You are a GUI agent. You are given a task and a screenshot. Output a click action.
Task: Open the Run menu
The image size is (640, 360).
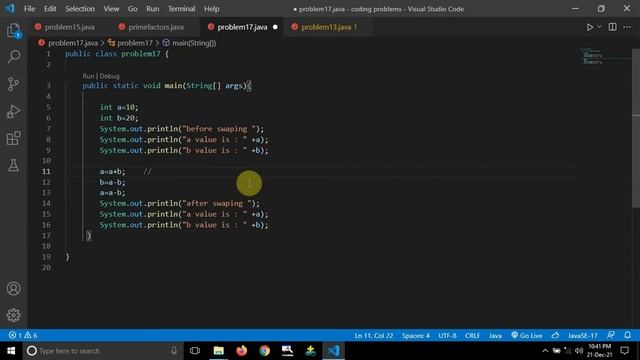click(x=153, y=9)
